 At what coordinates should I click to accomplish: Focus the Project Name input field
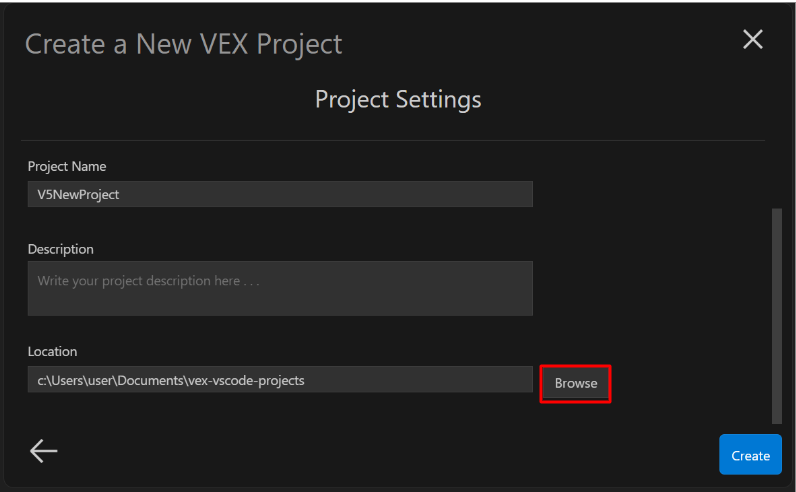(280, 194)
